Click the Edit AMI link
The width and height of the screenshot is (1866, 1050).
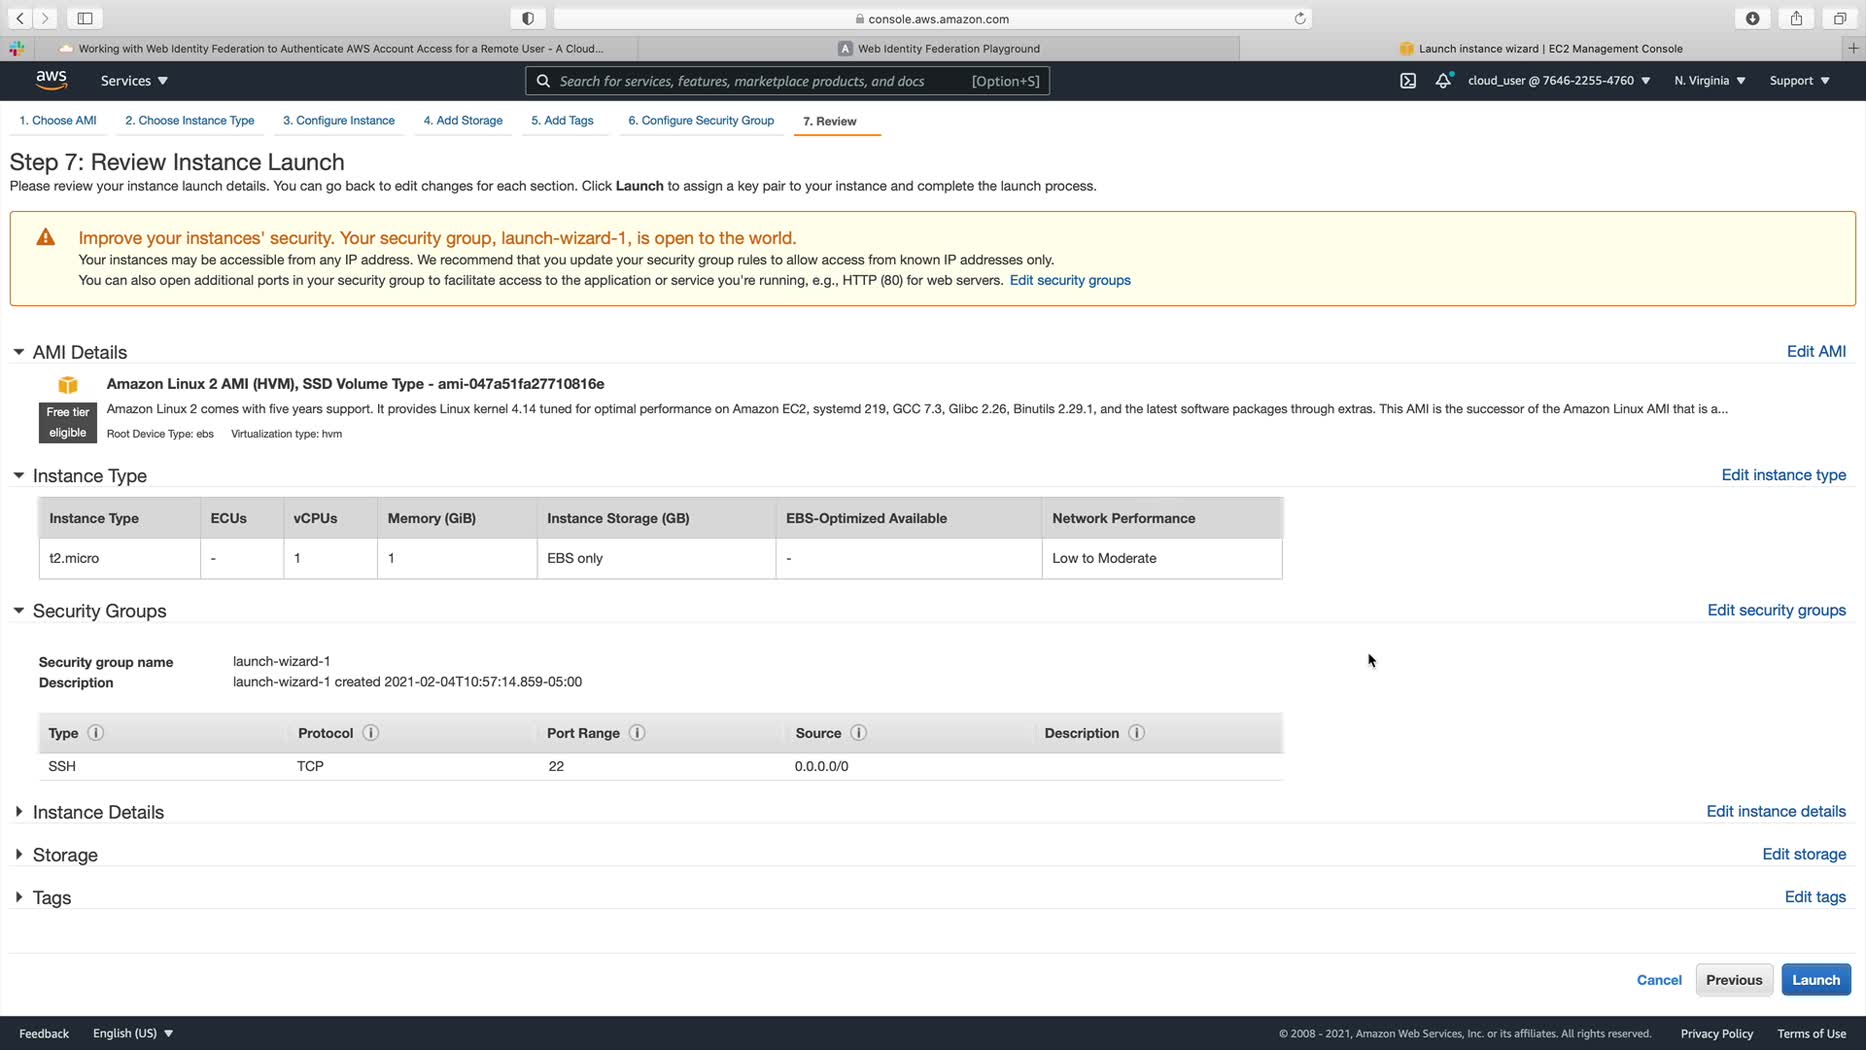1816,352
